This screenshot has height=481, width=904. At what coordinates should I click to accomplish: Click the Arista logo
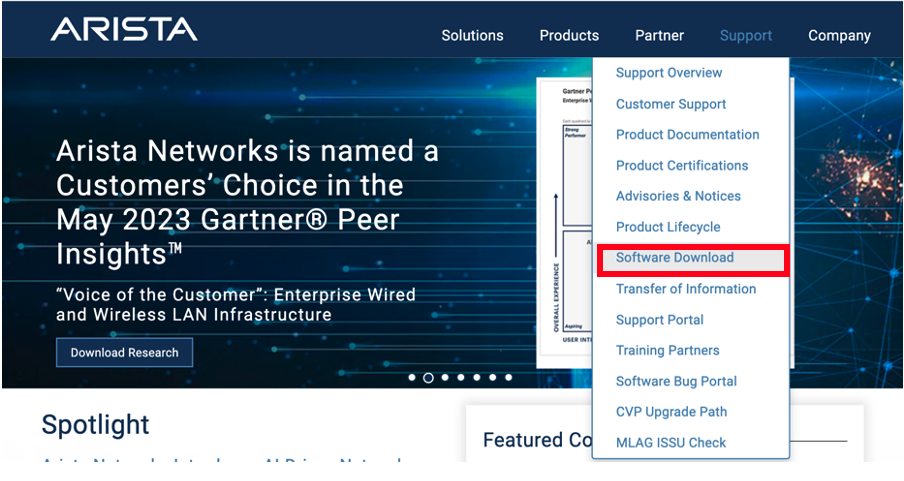(123, 29)
